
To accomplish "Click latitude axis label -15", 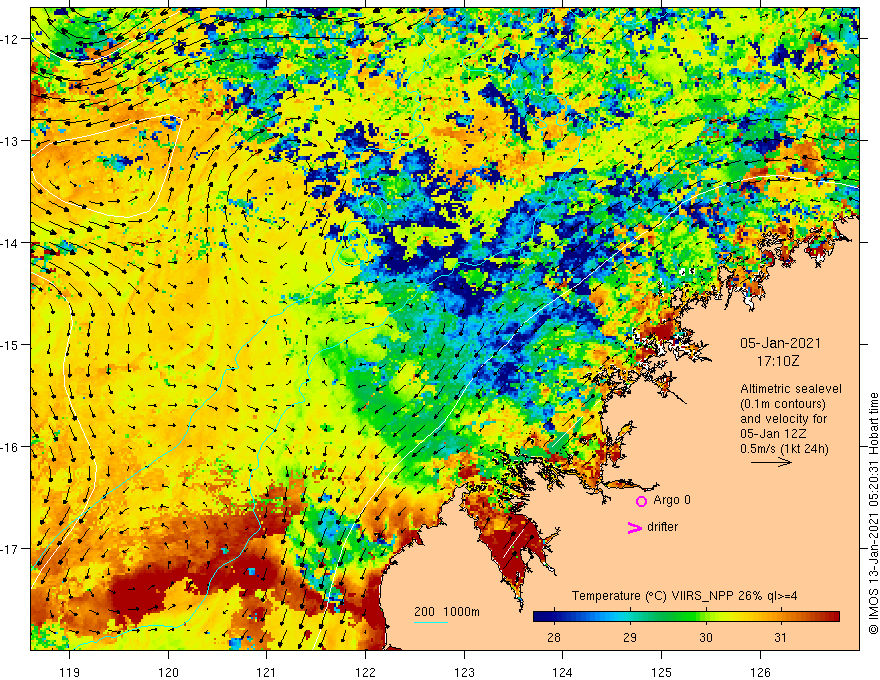I will click(11, 344).
